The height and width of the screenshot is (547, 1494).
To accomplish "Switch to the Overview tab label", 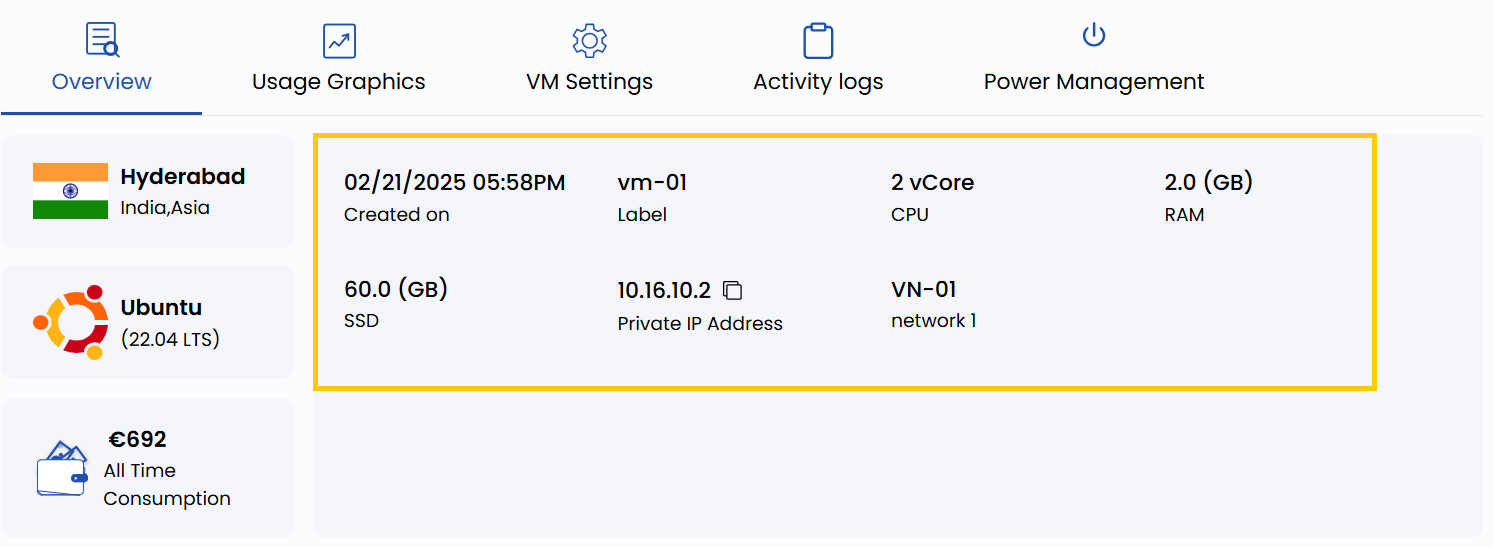I will click(102, 82).
